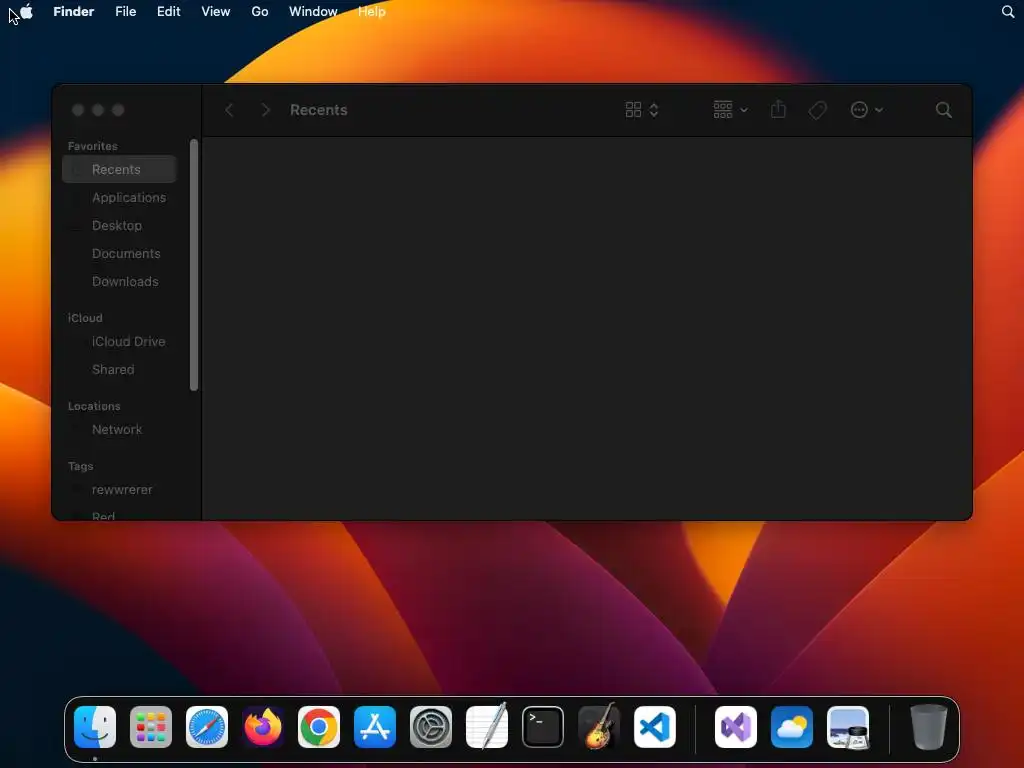The image size is (1024, 768).
Task: Select Downloads in the sidebar
Action: tap(120, 281)
